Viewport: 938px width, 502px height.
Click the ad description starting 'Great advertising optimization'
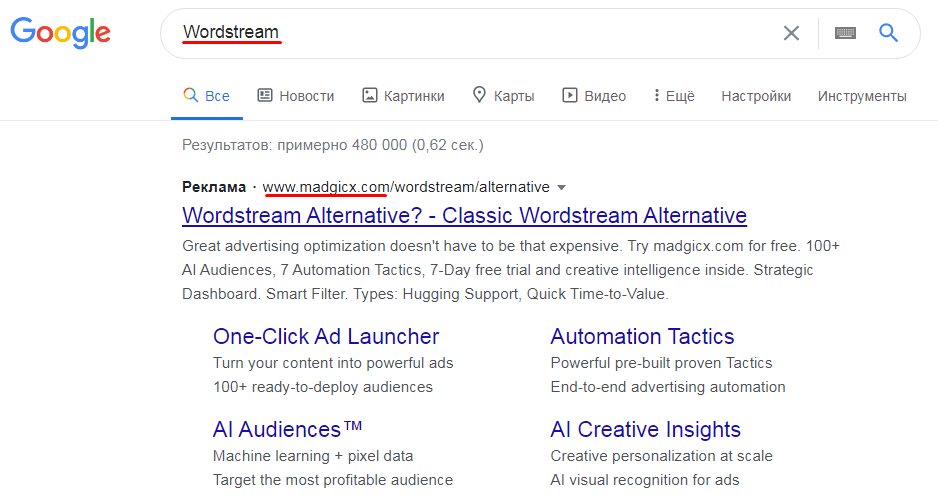[x=511, y=270]
